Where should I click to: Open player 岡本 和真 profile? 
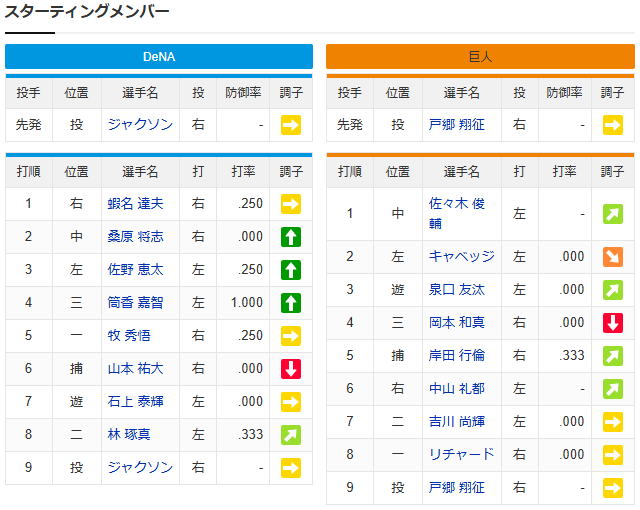tap(457, 323)
